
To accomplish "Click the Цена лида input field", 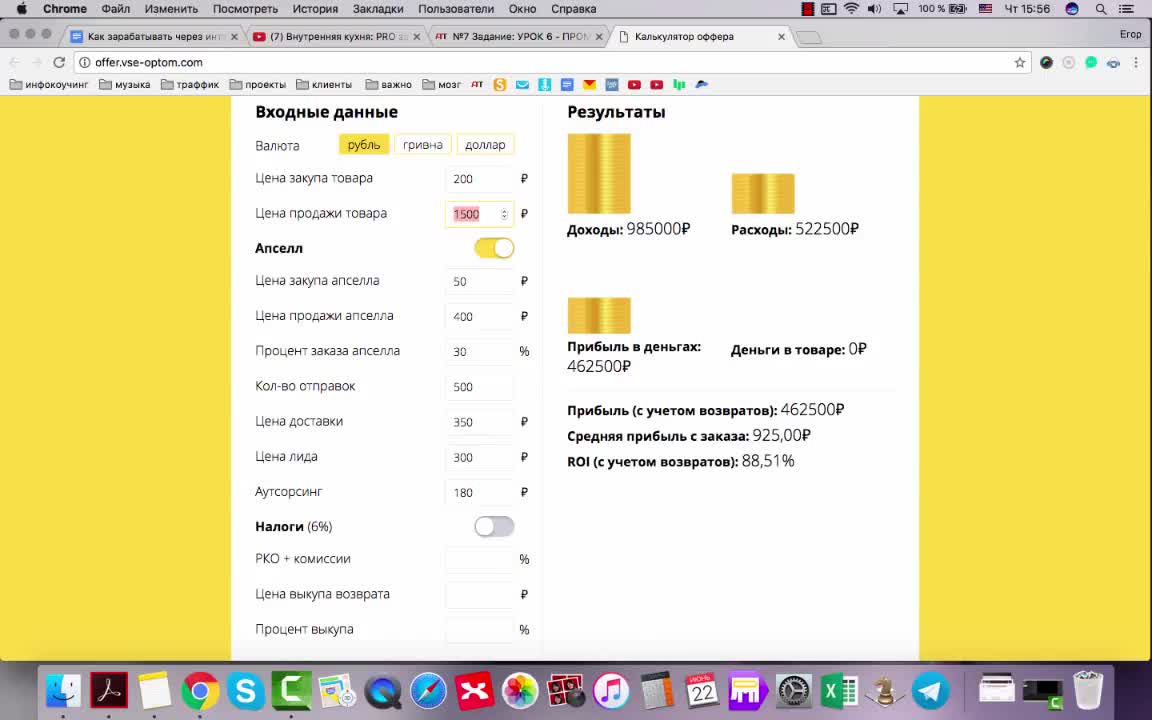I will tap(479, 457).
